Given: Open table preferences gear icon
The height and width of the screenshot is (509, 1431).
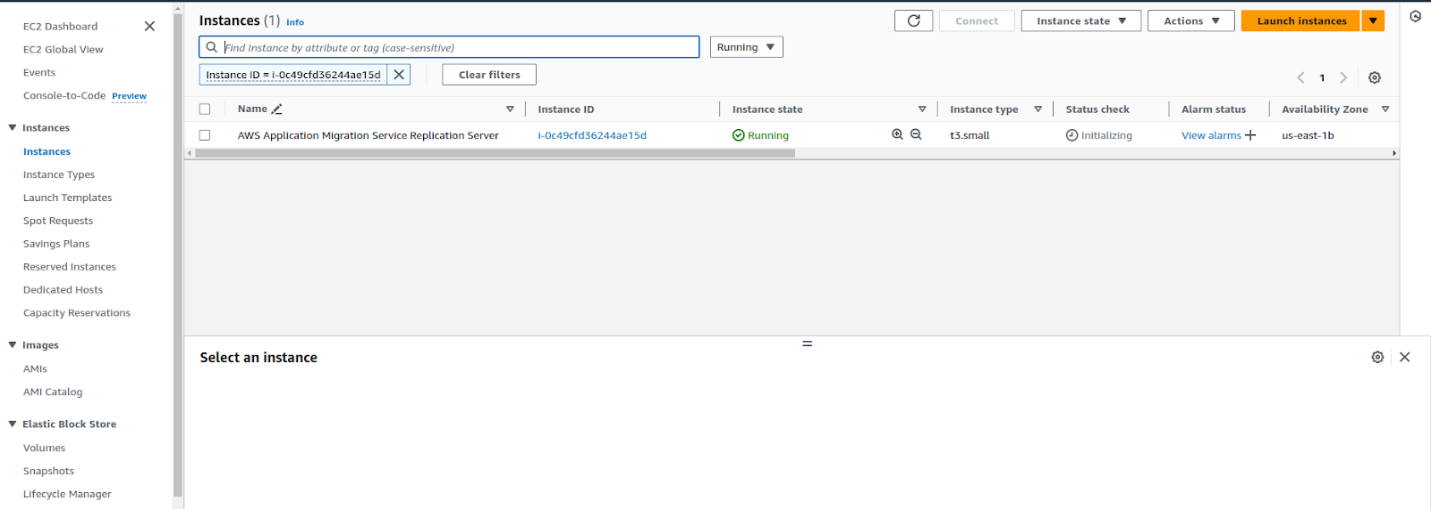Looking at the screenshot, I should [x=1375, y=78].
